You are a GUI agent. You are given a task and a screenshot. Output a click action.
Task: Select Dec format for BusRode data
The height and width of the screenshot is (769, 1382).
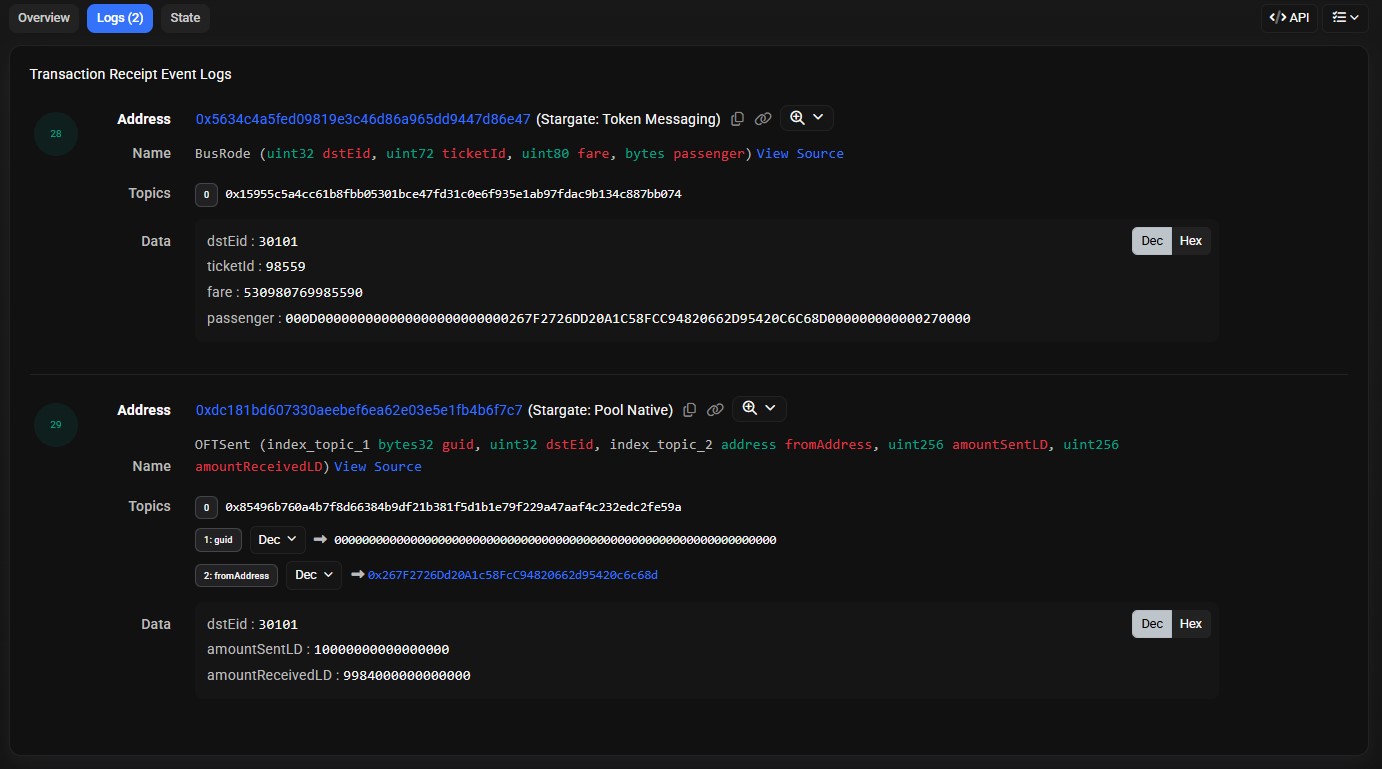[x=1152, y=241]
